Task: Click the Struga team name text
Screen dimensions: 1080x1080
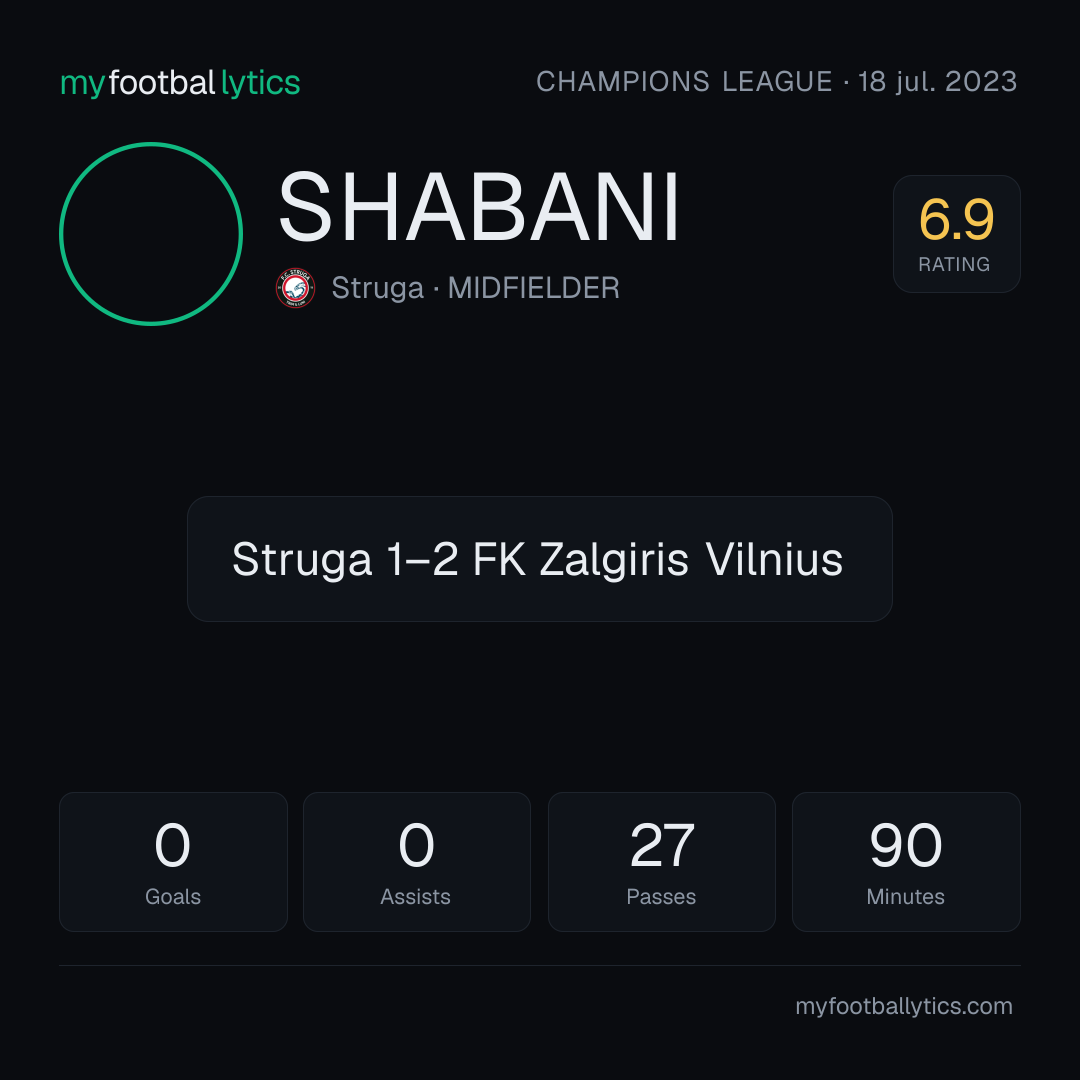Action: [377, 288]
